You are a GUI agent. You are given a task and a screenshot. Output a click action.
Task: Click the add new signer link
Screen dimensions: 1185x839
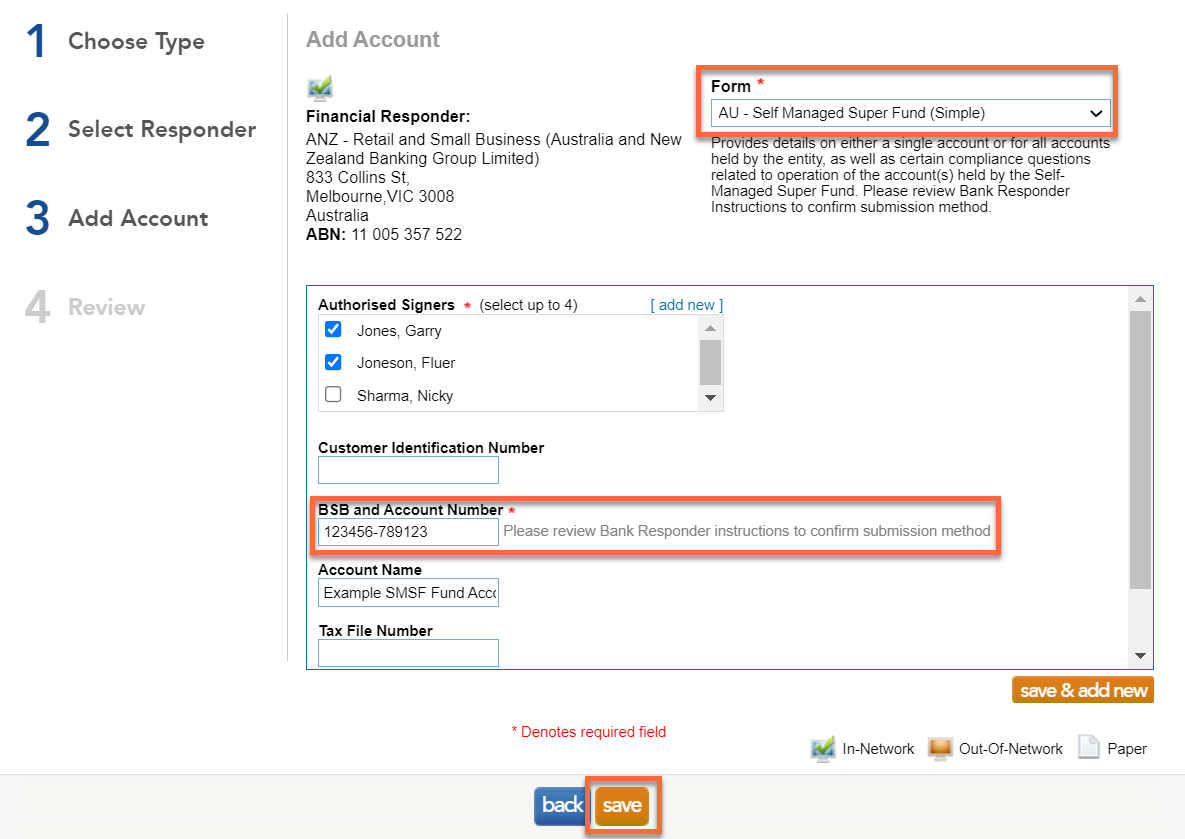point(686,305)
